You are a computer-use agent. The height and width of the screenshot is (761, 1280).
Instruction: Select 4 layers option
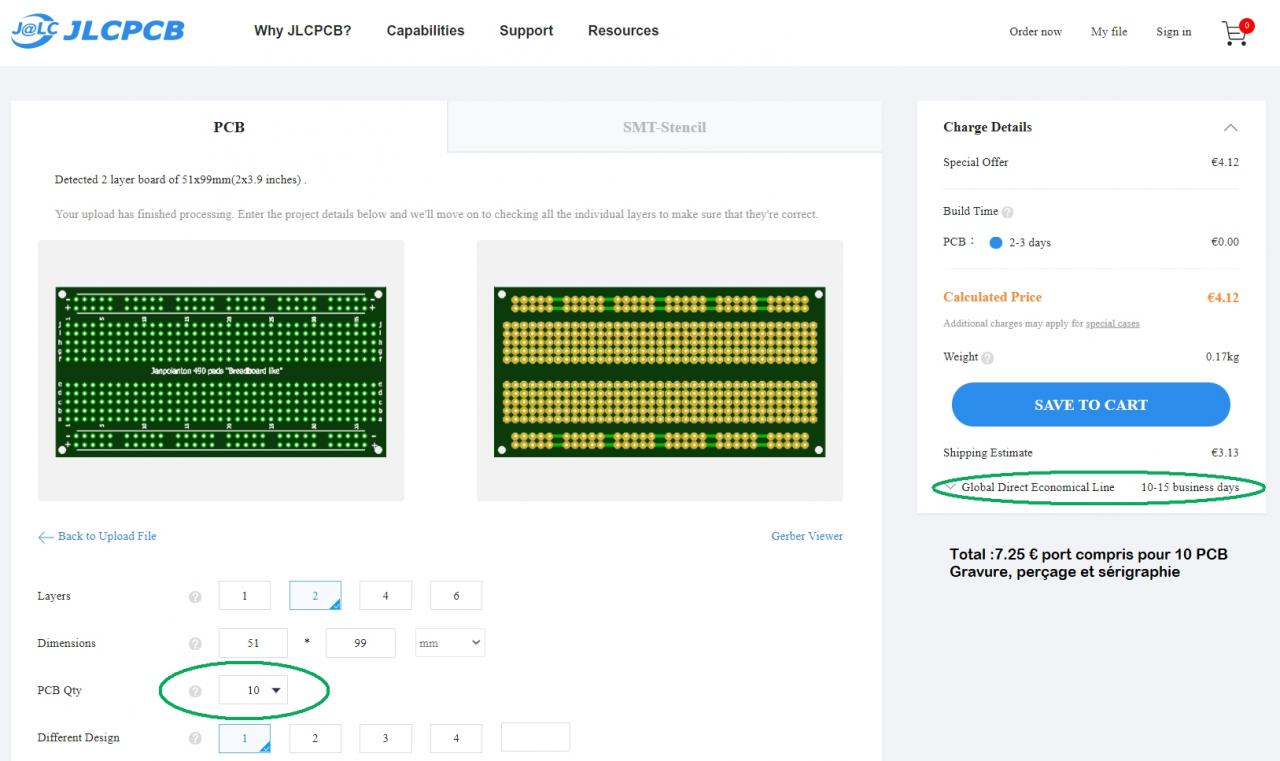[x=385, y=596]
